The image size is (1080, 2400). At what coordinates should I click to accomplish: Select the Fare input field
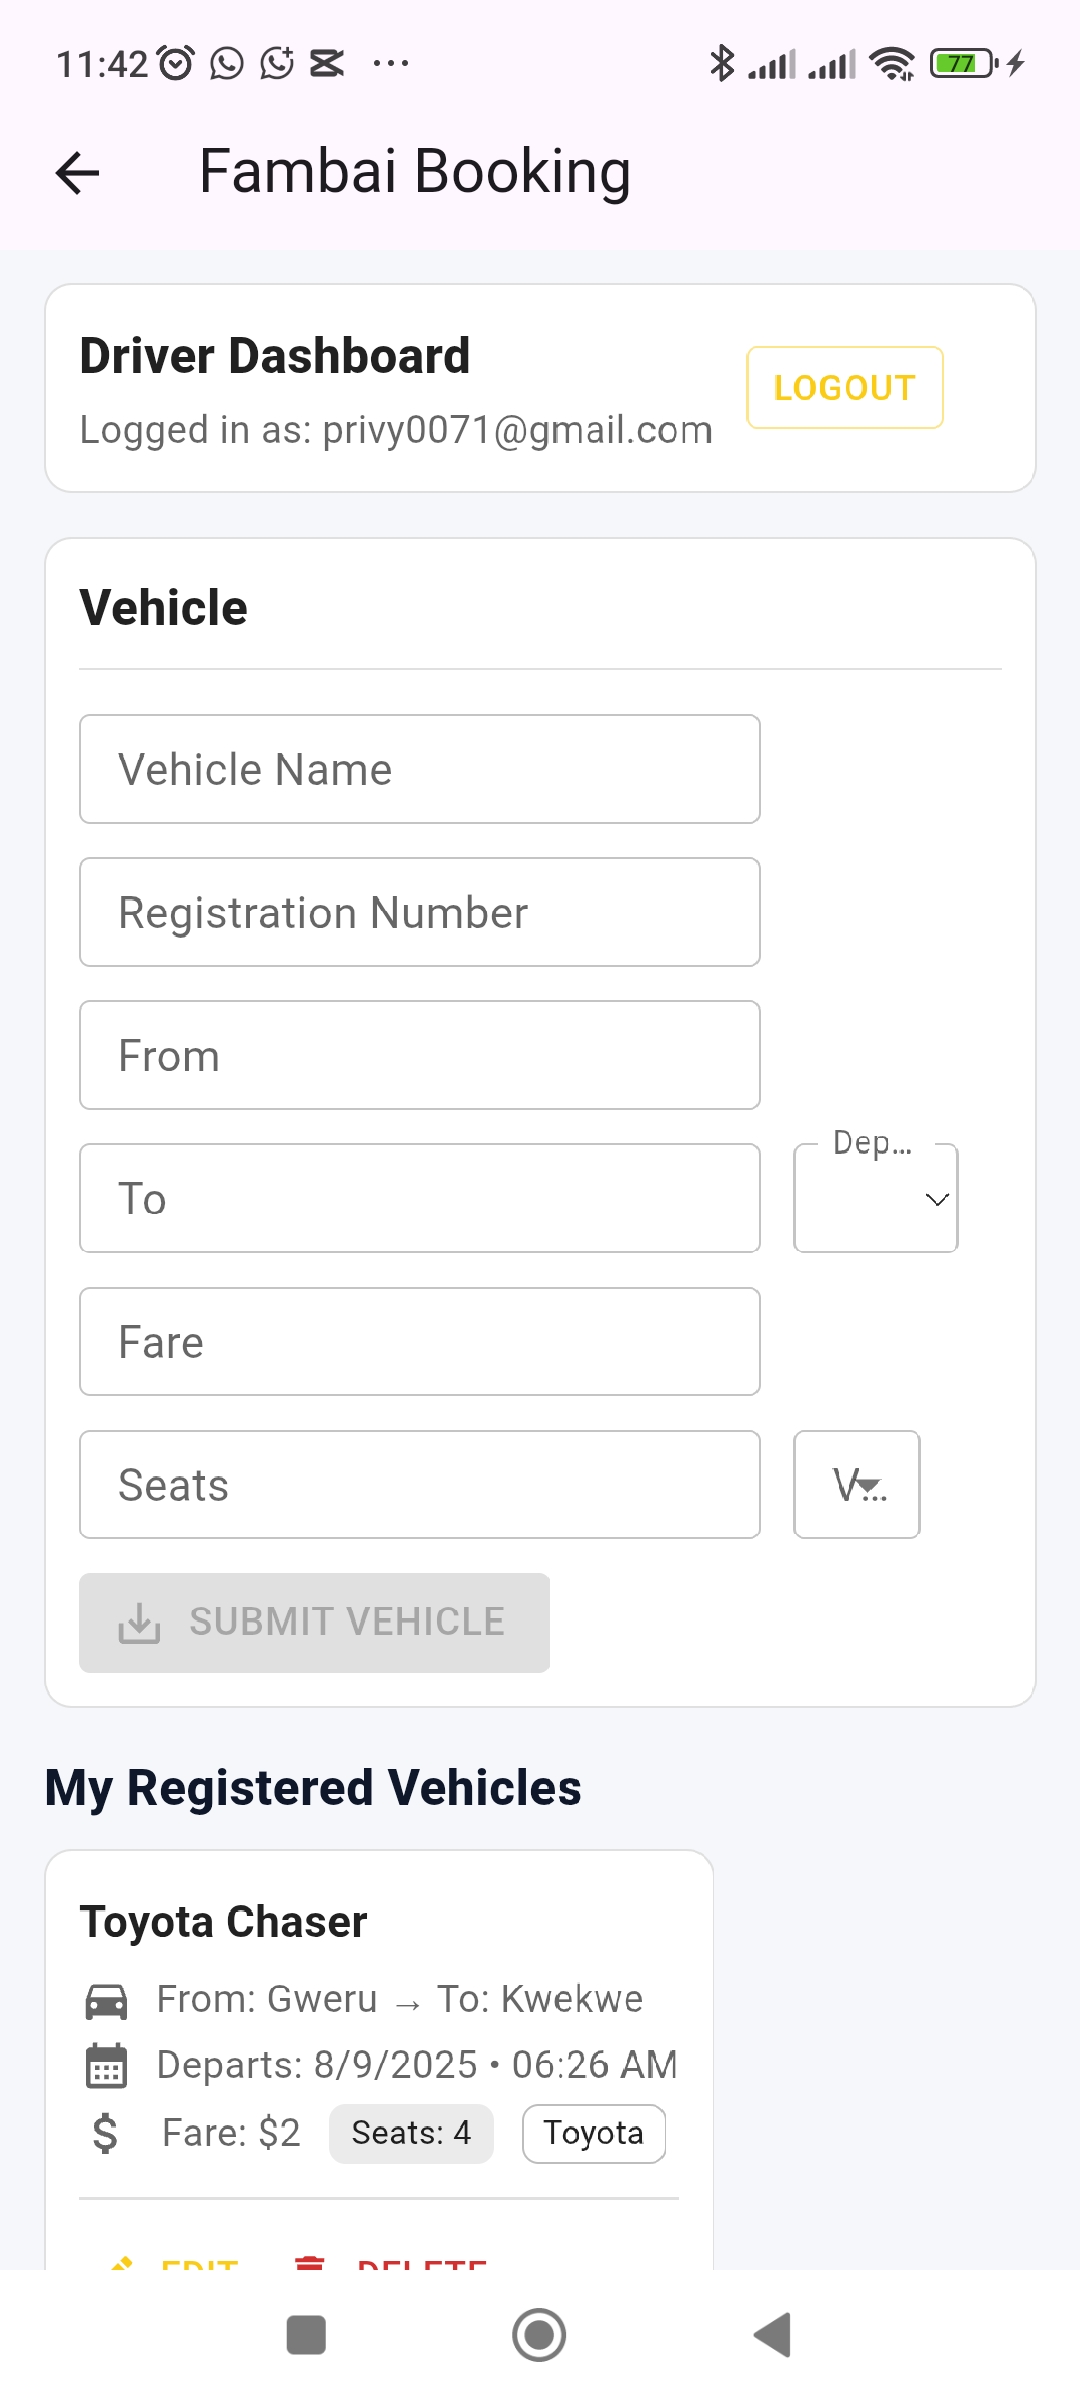pos(420,1341)
